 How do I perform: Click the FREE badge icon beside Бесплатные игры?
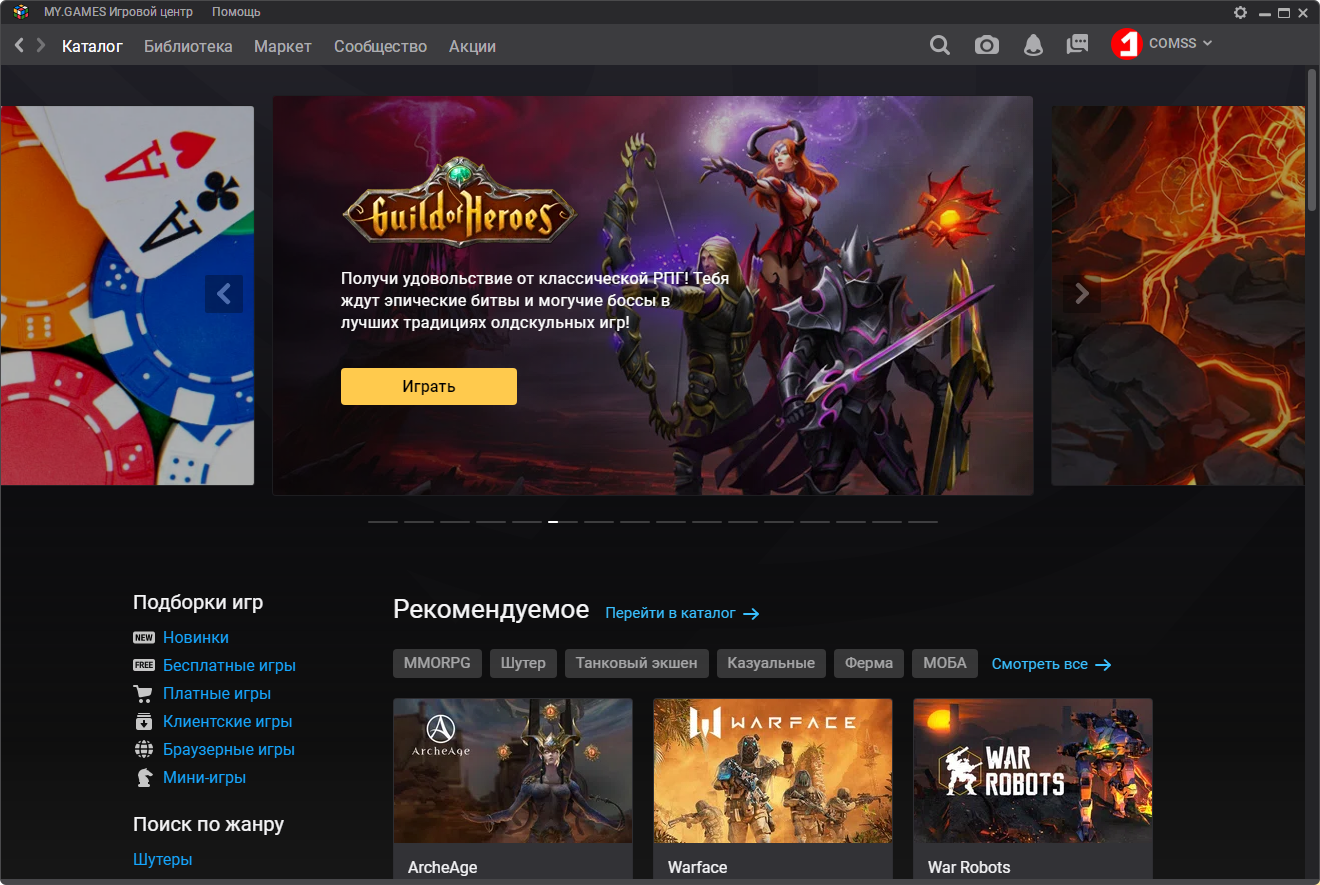click(x=144, y=665)
